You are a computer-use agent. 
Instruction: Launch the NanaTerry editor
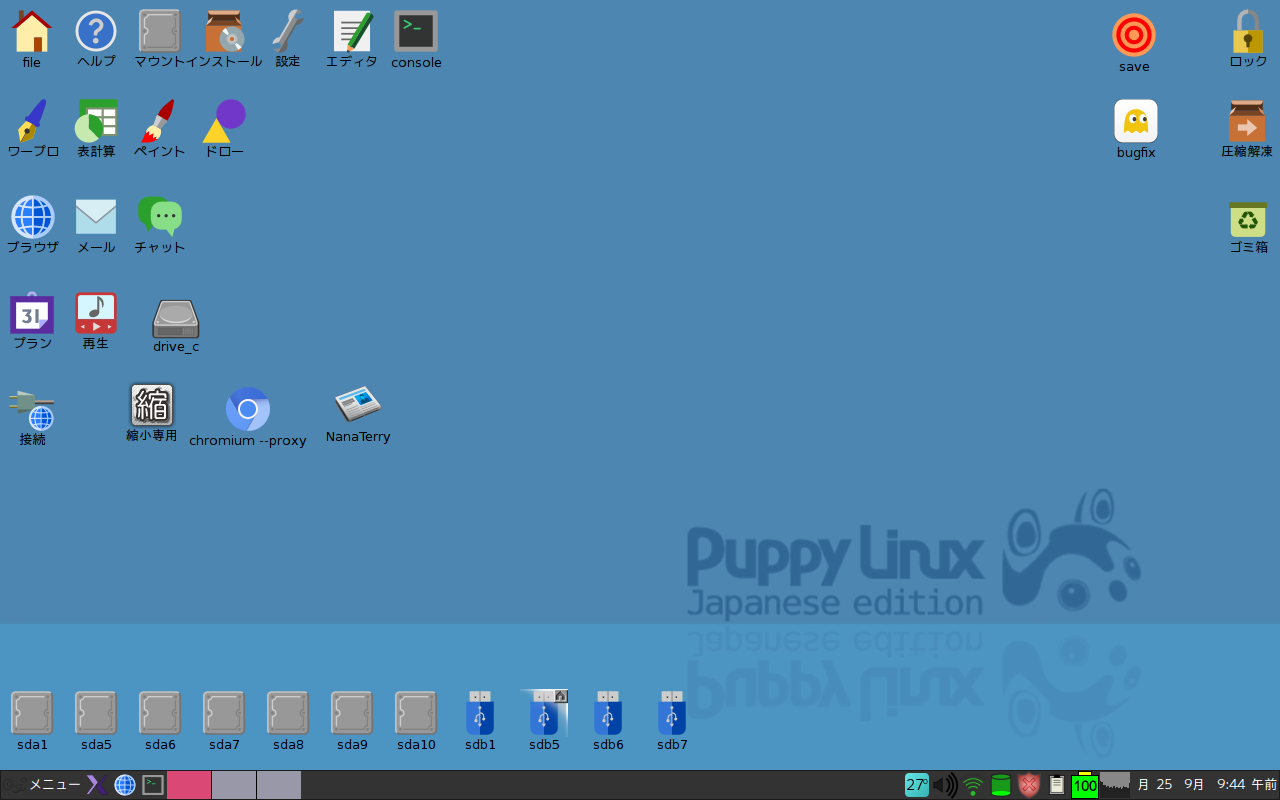point(357,405)
